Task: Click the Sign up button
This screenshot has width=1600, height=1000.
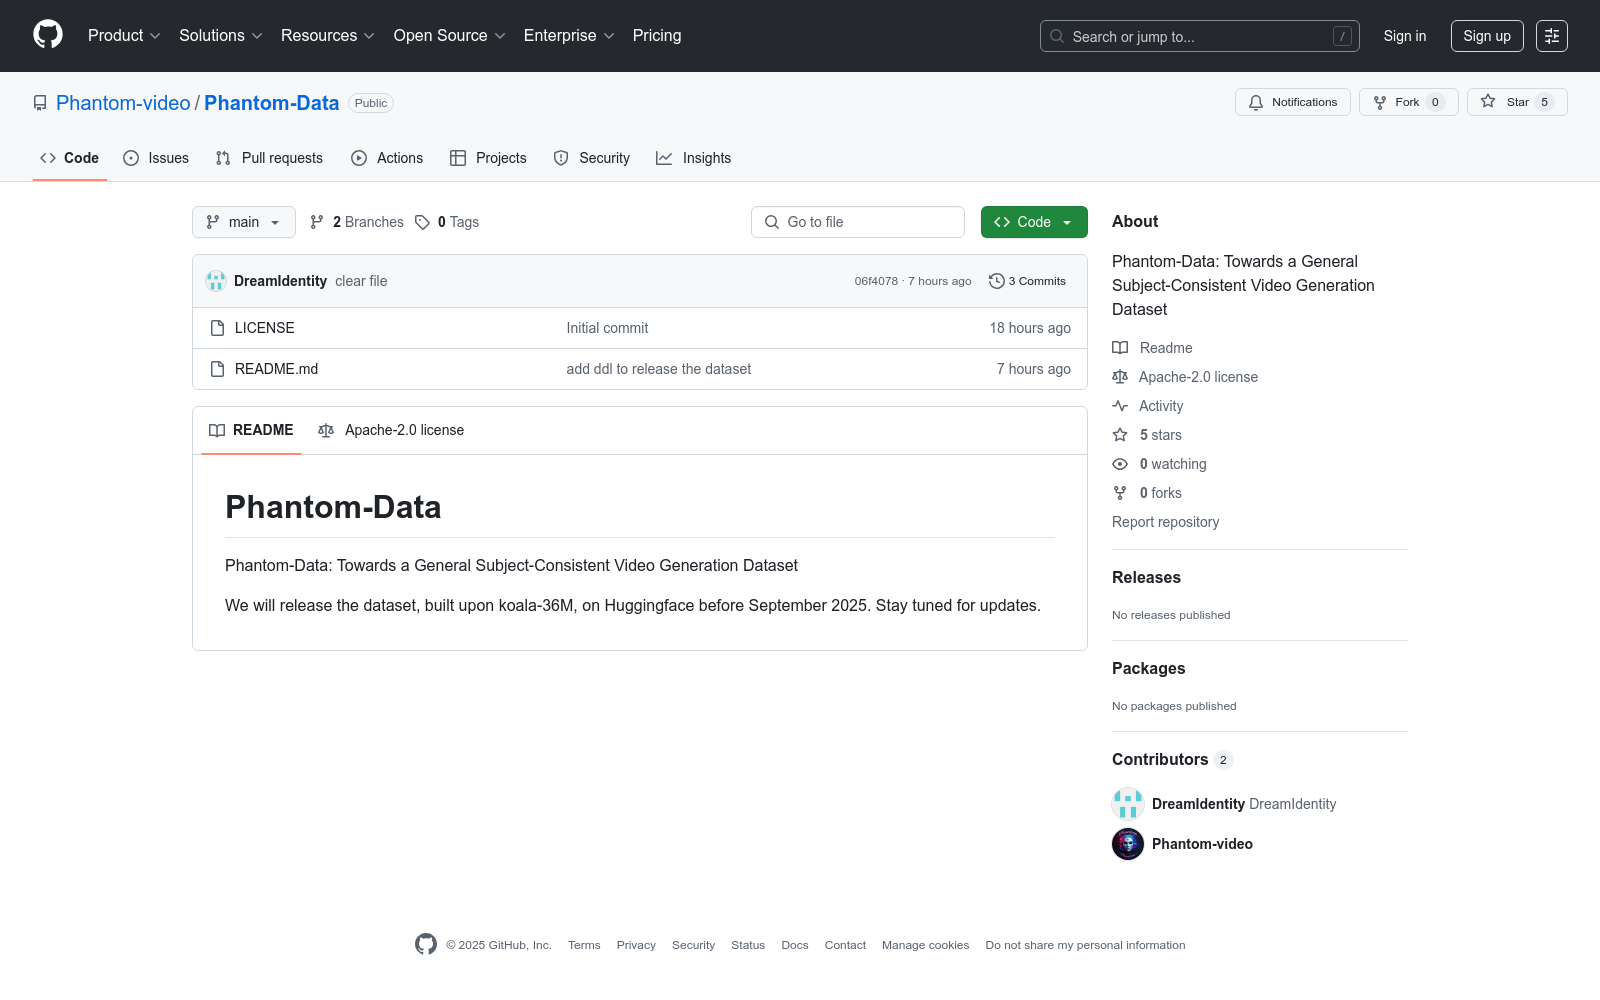Action: pyautogui.click(x=1487, y=36)
